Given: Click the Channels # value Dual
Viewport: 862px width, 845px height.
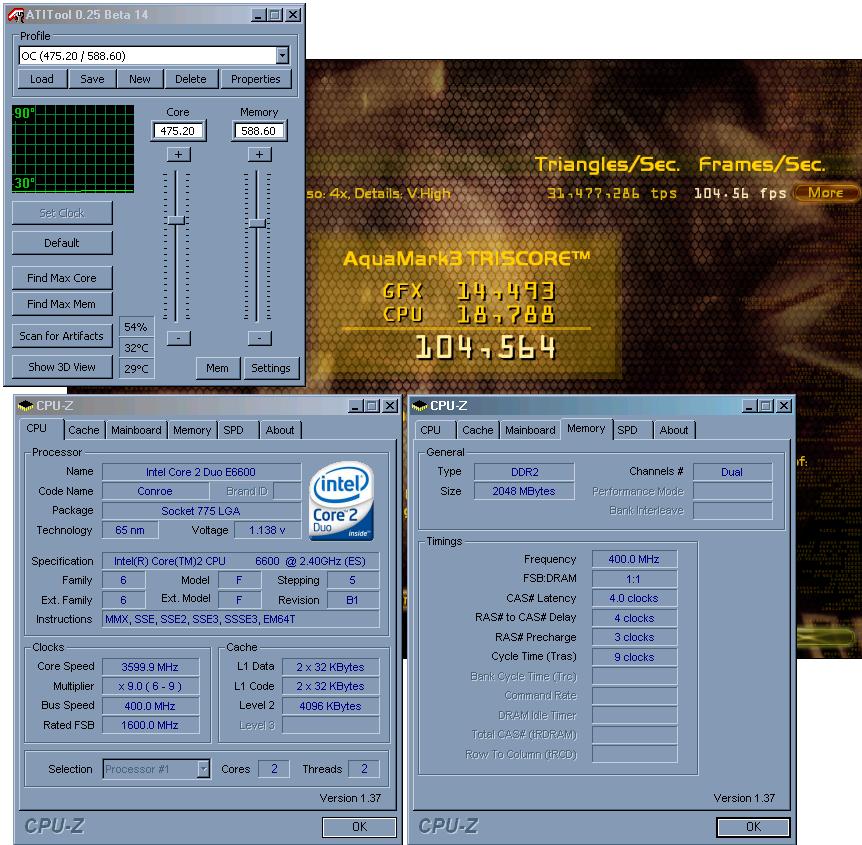Looking at the screenshot, I should tap(732, 472).
